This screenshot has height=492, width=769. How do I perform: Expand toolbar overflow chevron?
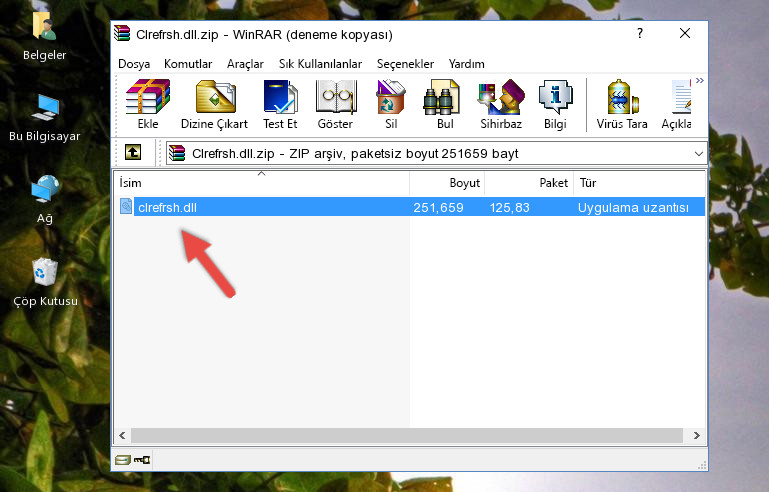tap(700, 80)
